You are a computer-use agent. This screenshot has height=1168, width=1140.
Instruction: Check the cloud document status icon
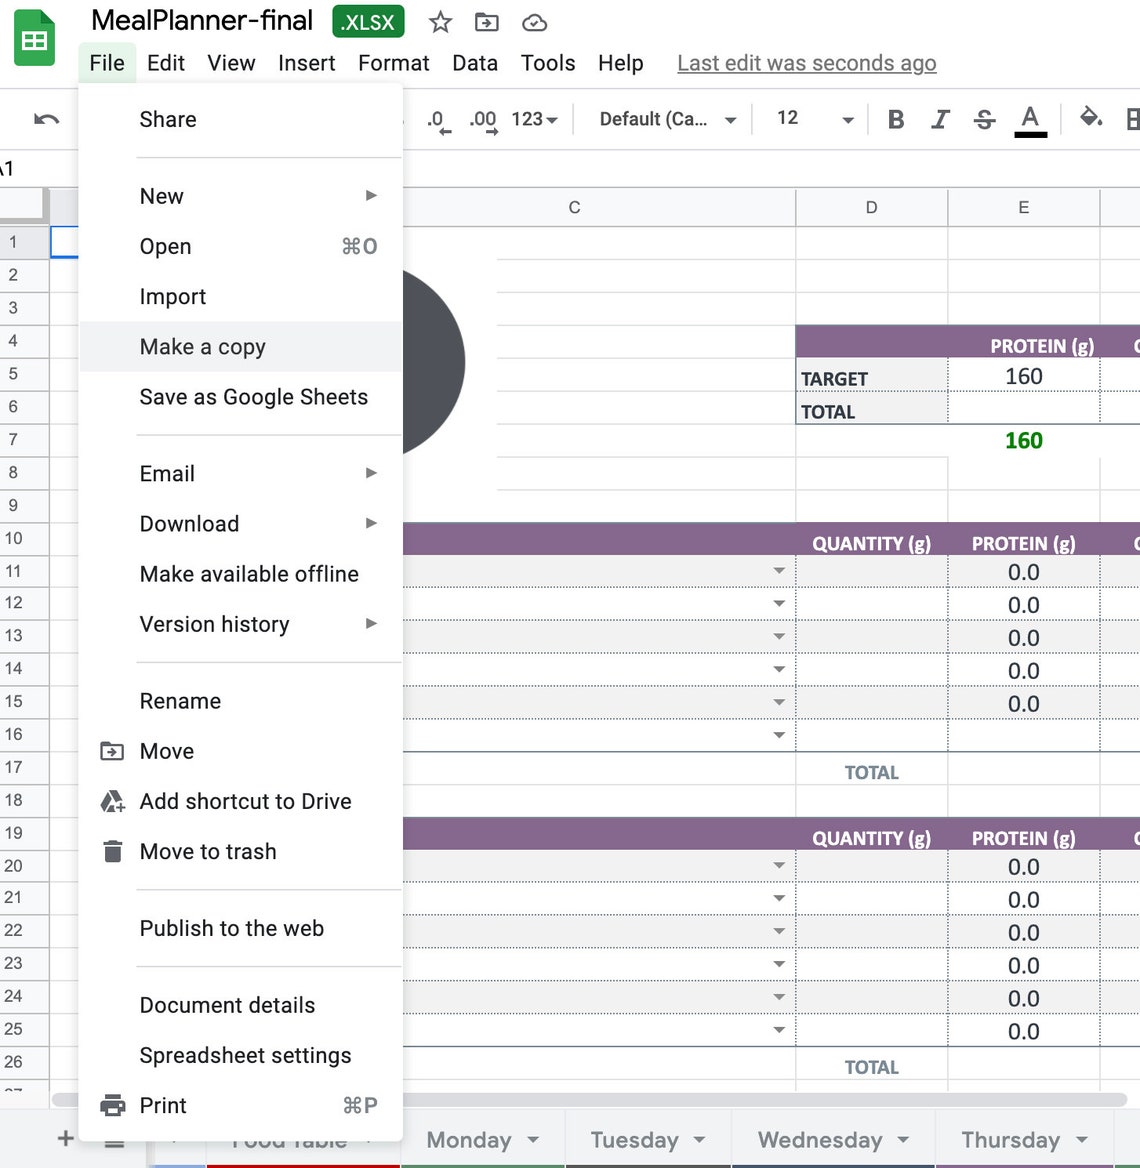coord(534,23)
